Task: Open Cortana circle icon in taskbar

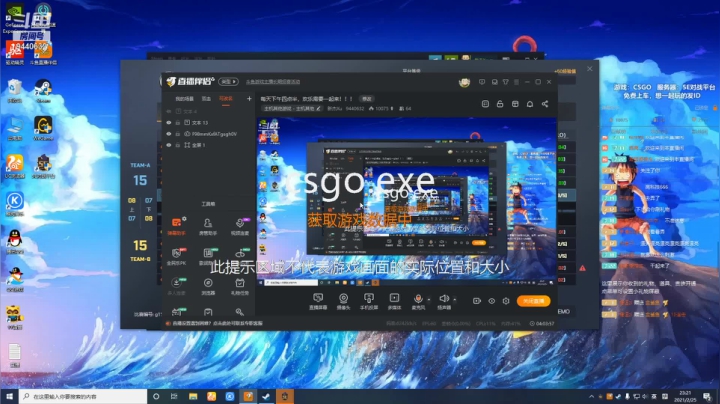Action: point(156,396)
